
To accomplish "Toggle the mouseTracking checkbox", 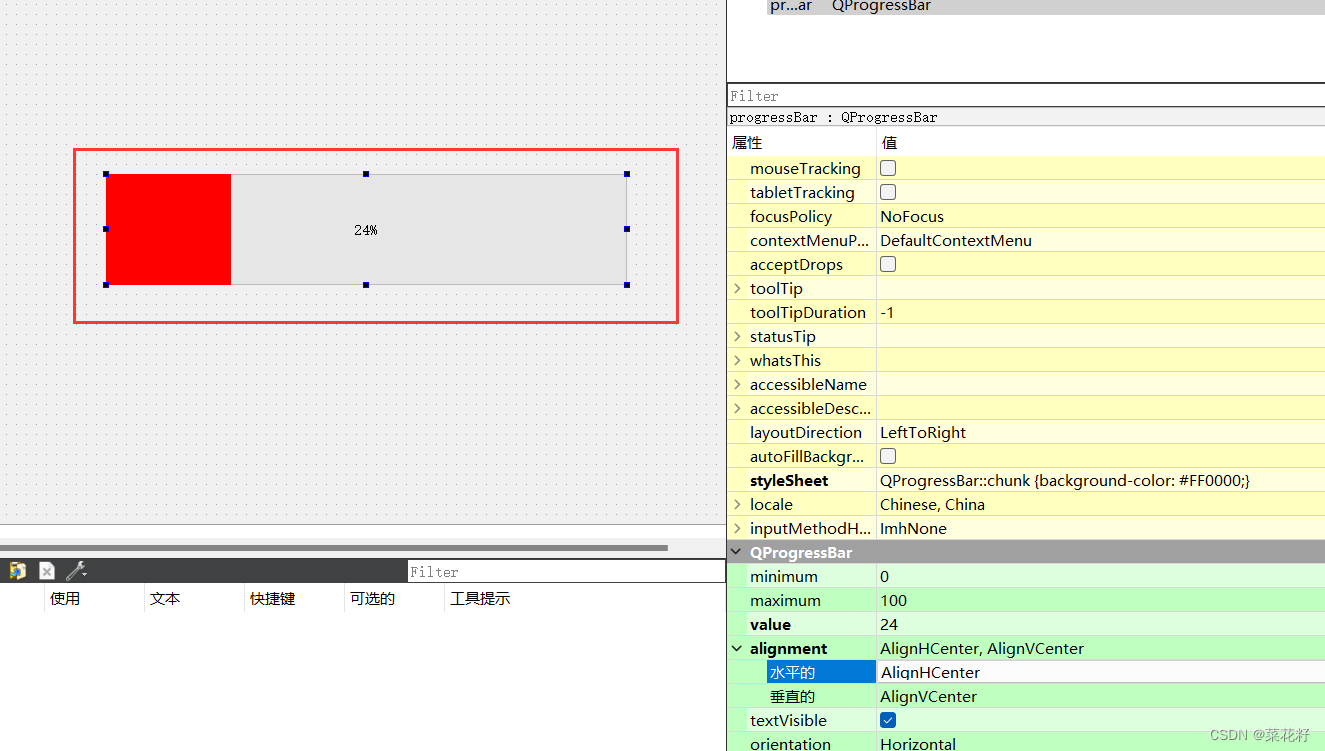I will coord(888,168).
